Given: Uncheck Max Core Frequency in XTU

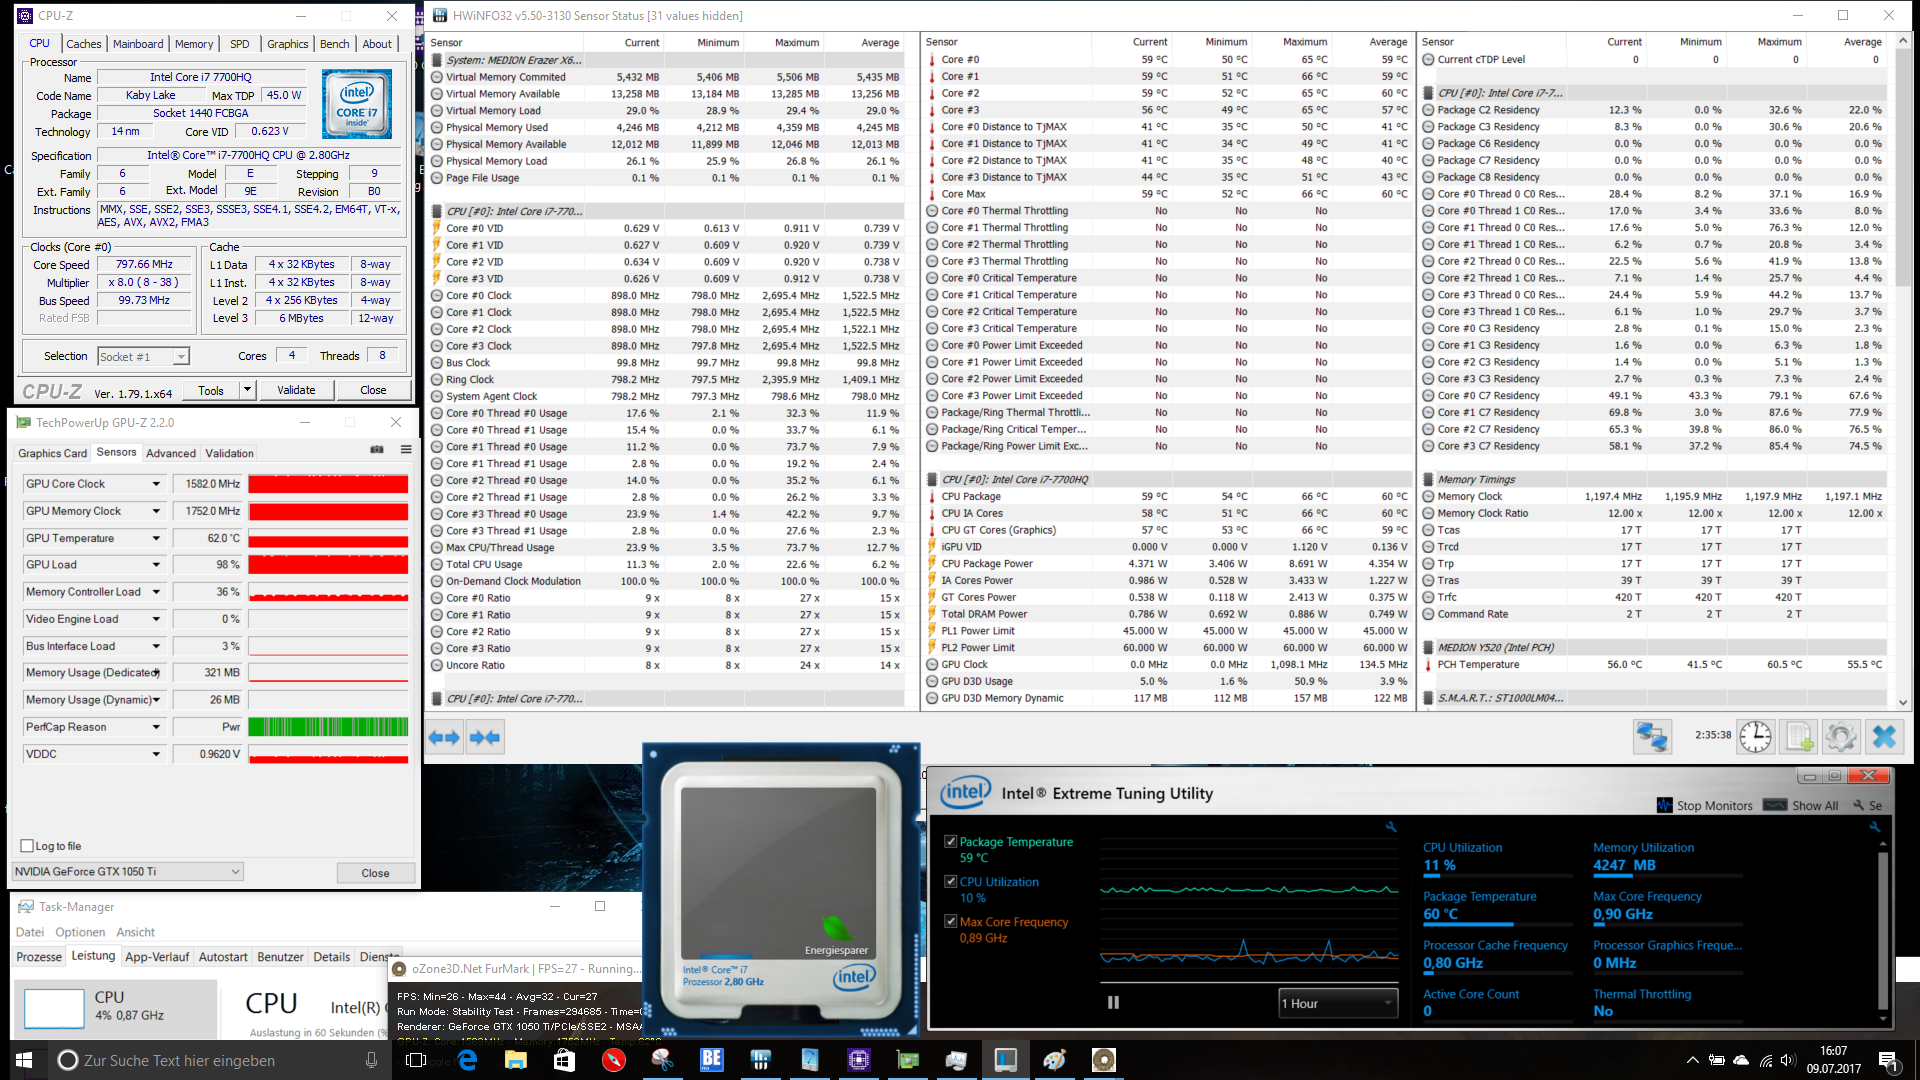Looking at the screenshot, I should click(x=950, y=922).
